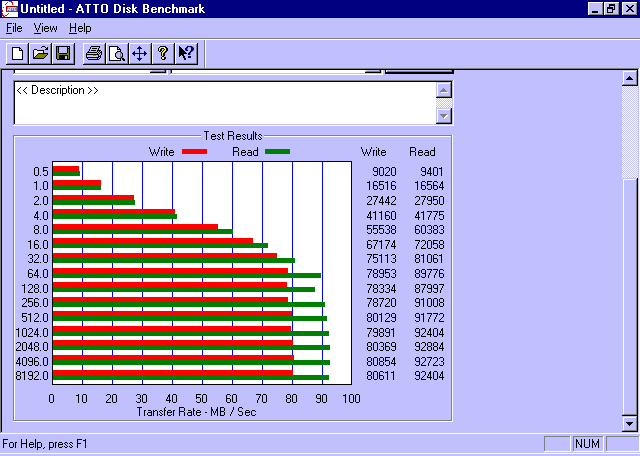Click the red Write legend swatch
Screen dimensions: 640x456
(x=194, y=152)
